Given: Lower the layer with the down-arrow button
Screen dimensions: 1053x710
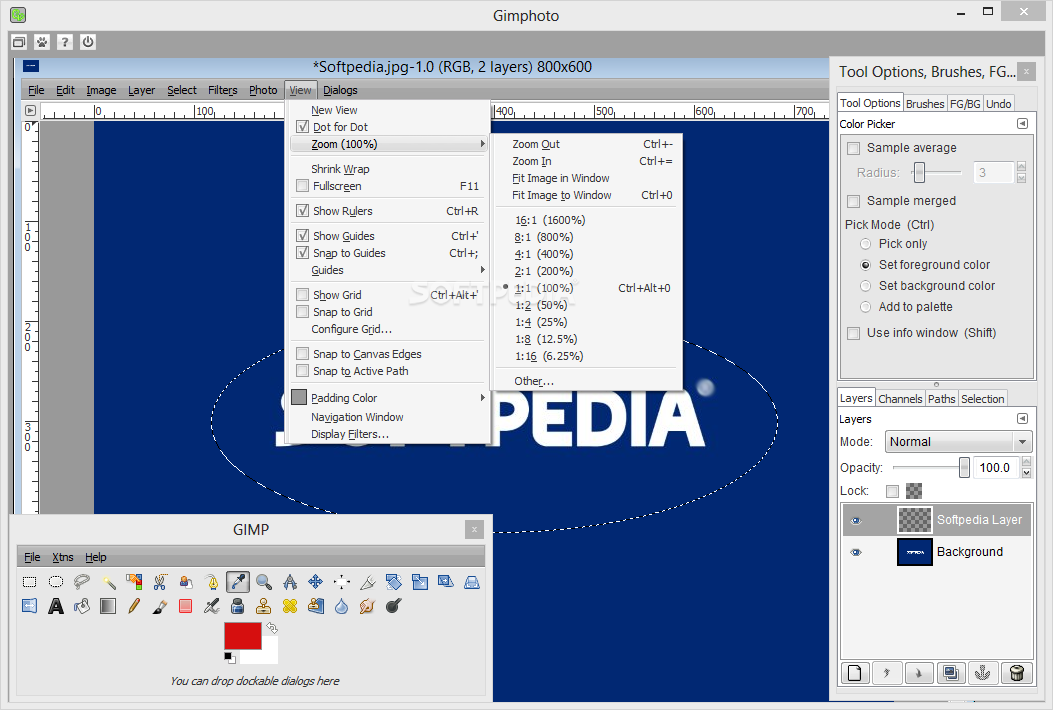Looking at the screenshot, I should tap(919, 672).
